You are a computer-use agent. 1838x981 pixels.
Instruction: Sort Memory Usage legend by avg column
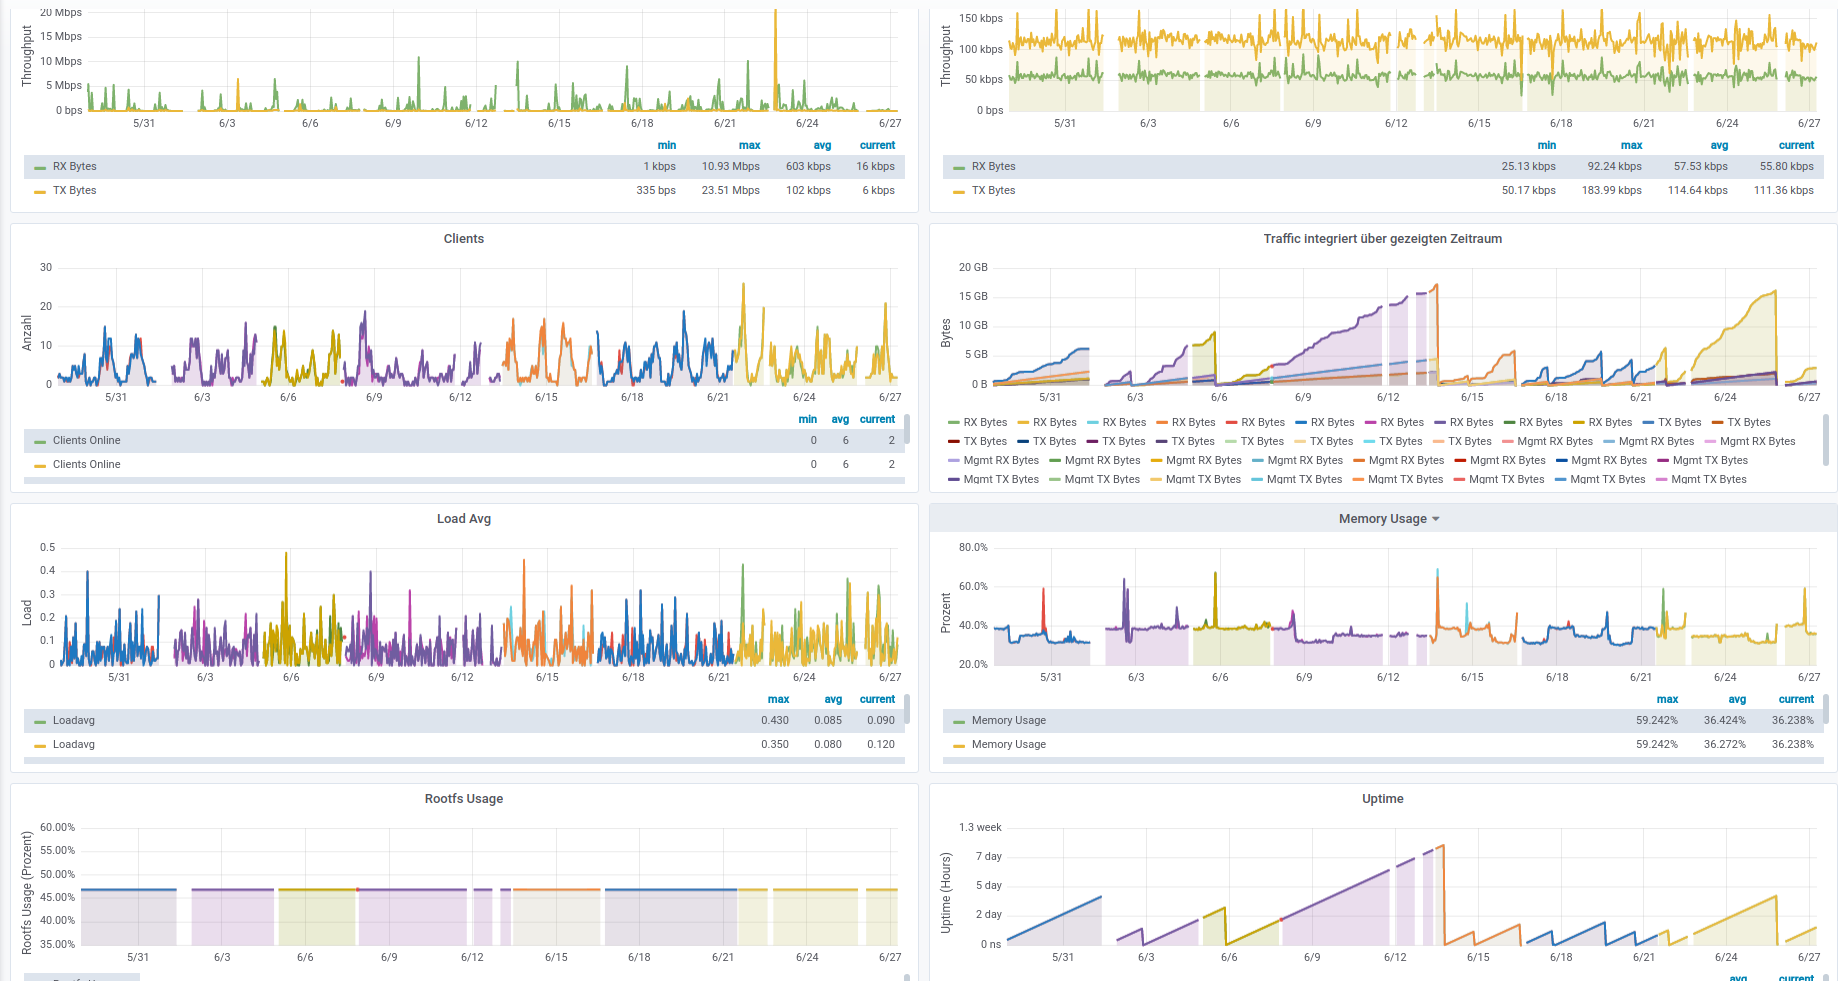[1737, 699]
